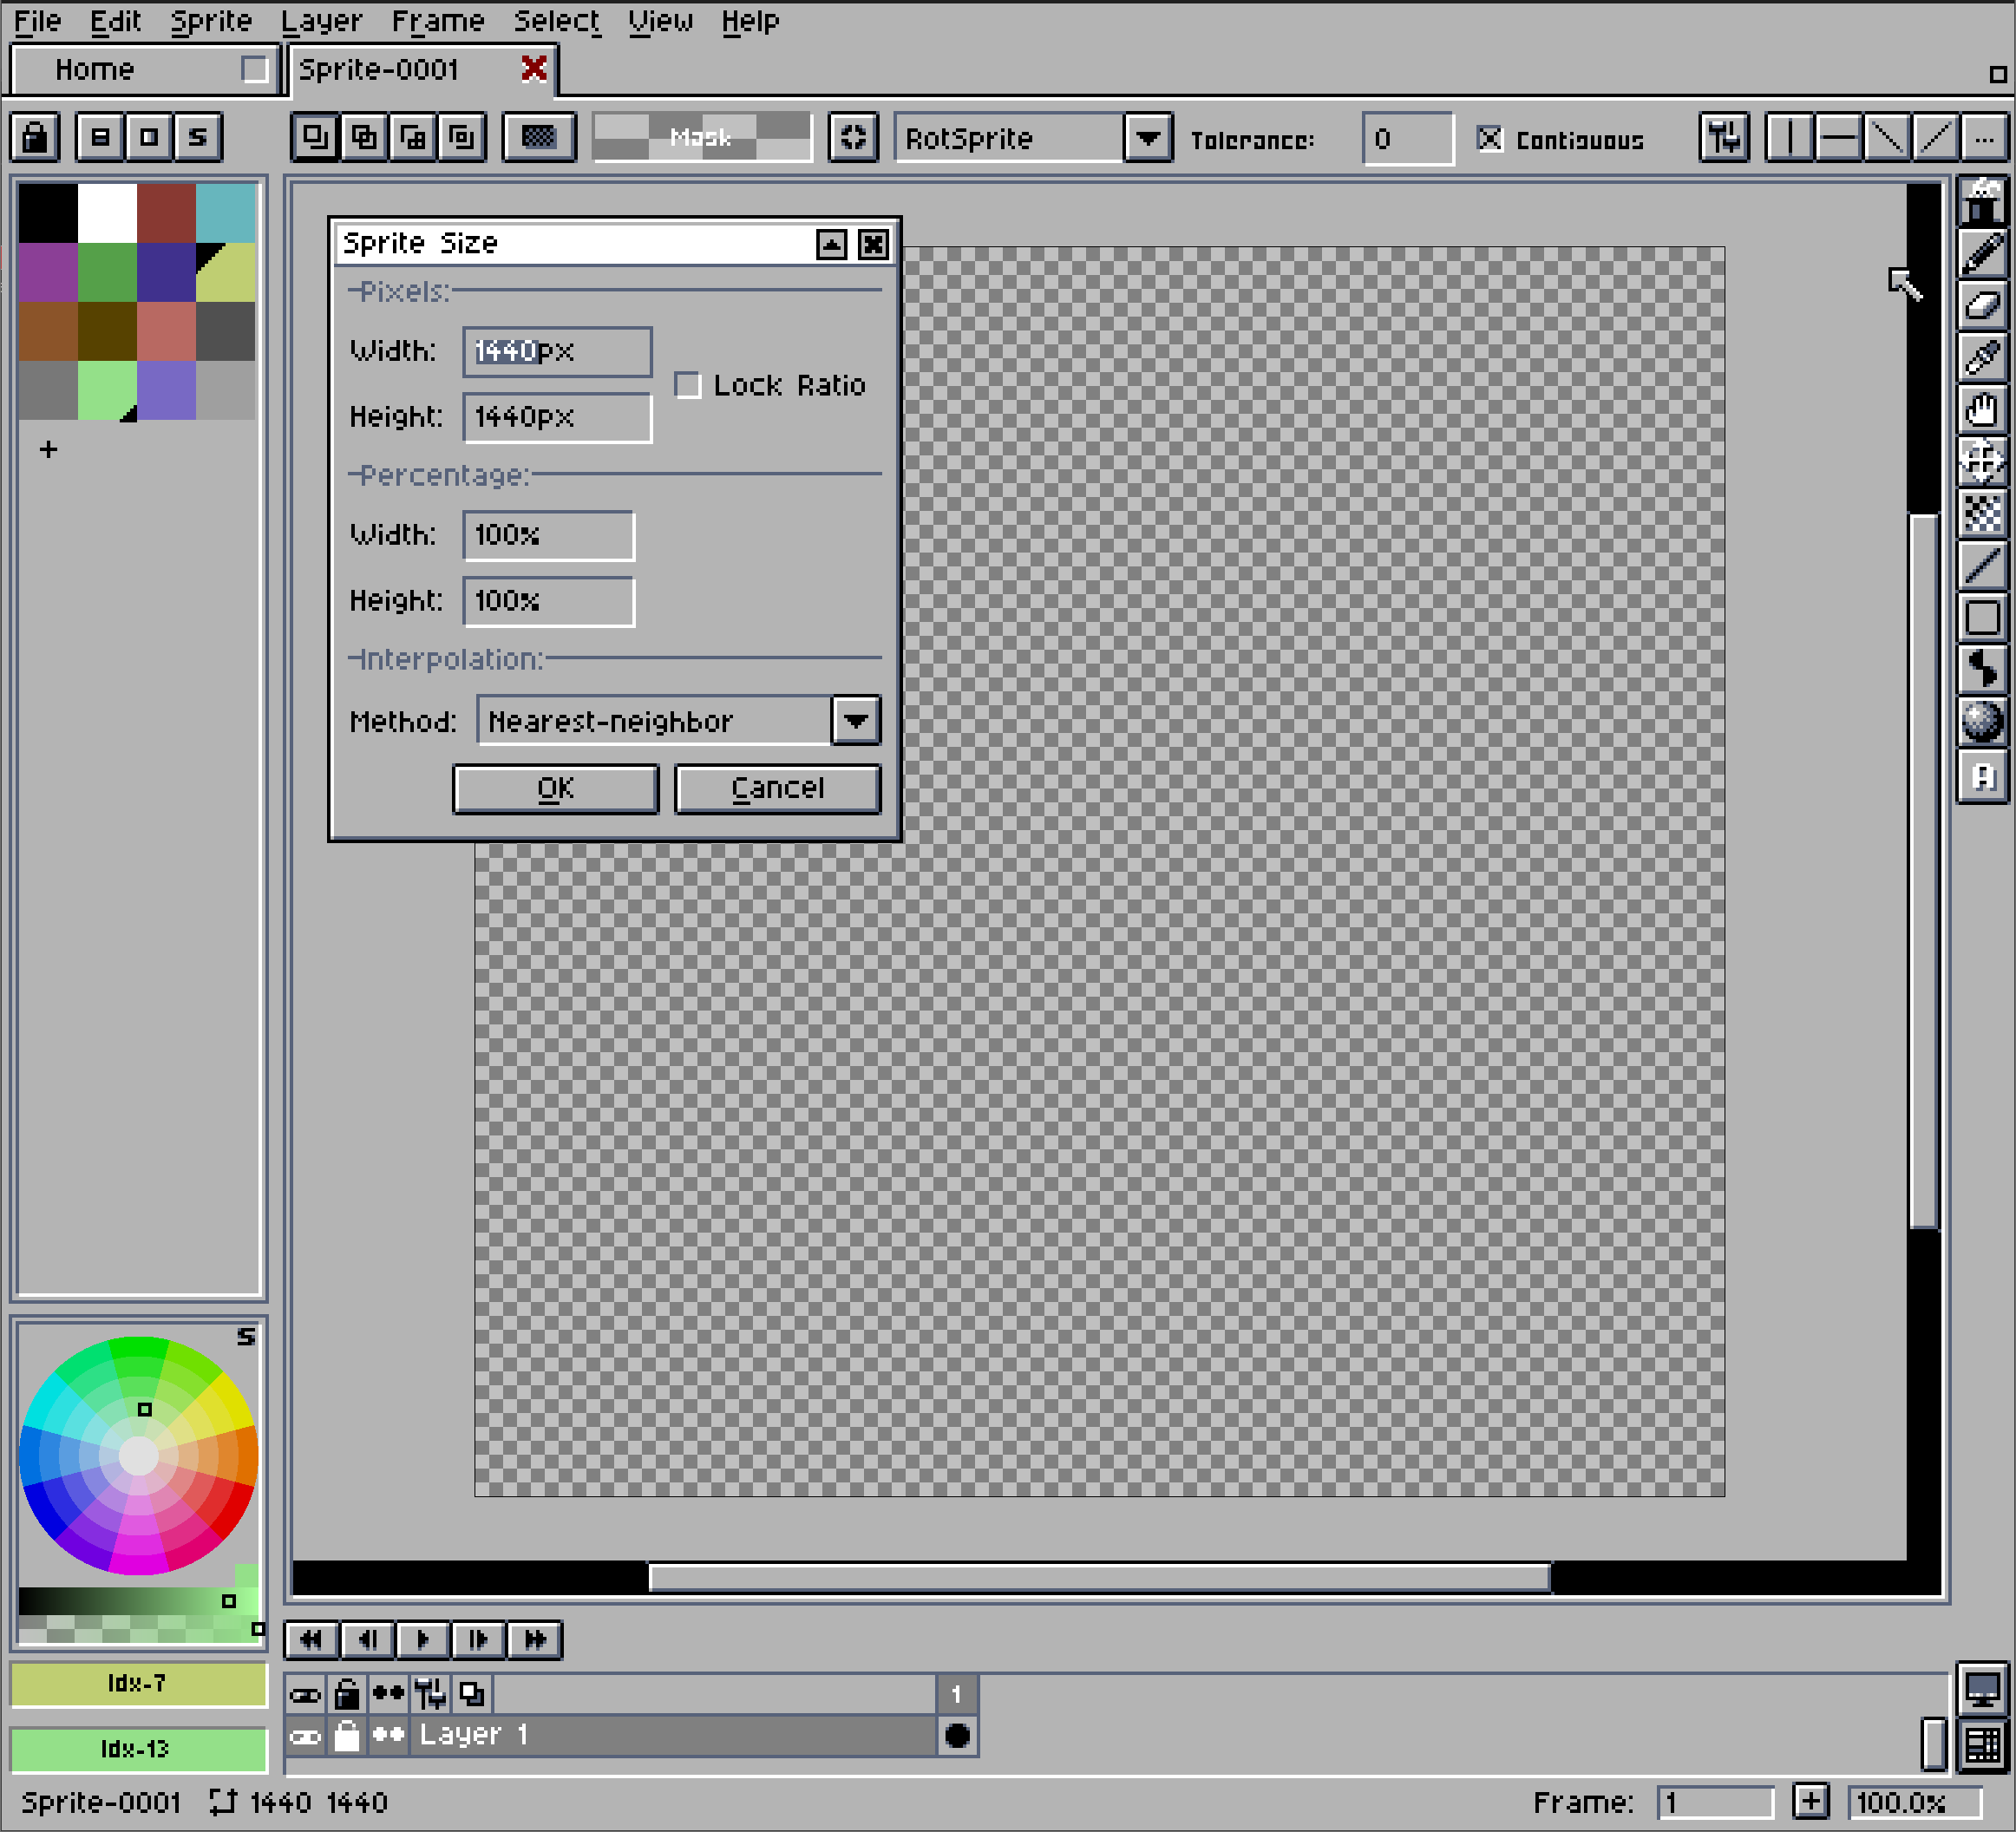Select the Spray/Paint bucket tool

[1982, 514]
